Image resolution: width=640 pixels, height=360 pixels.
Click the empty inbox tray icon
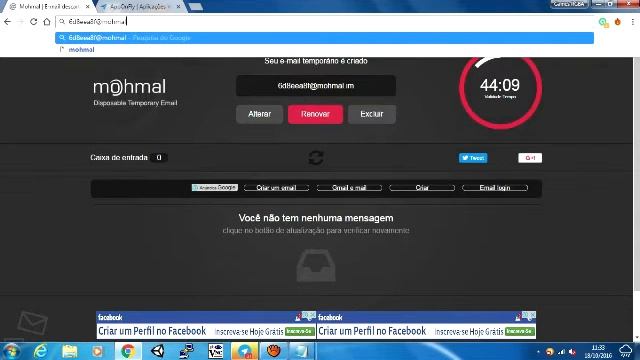tap(316, 266)
